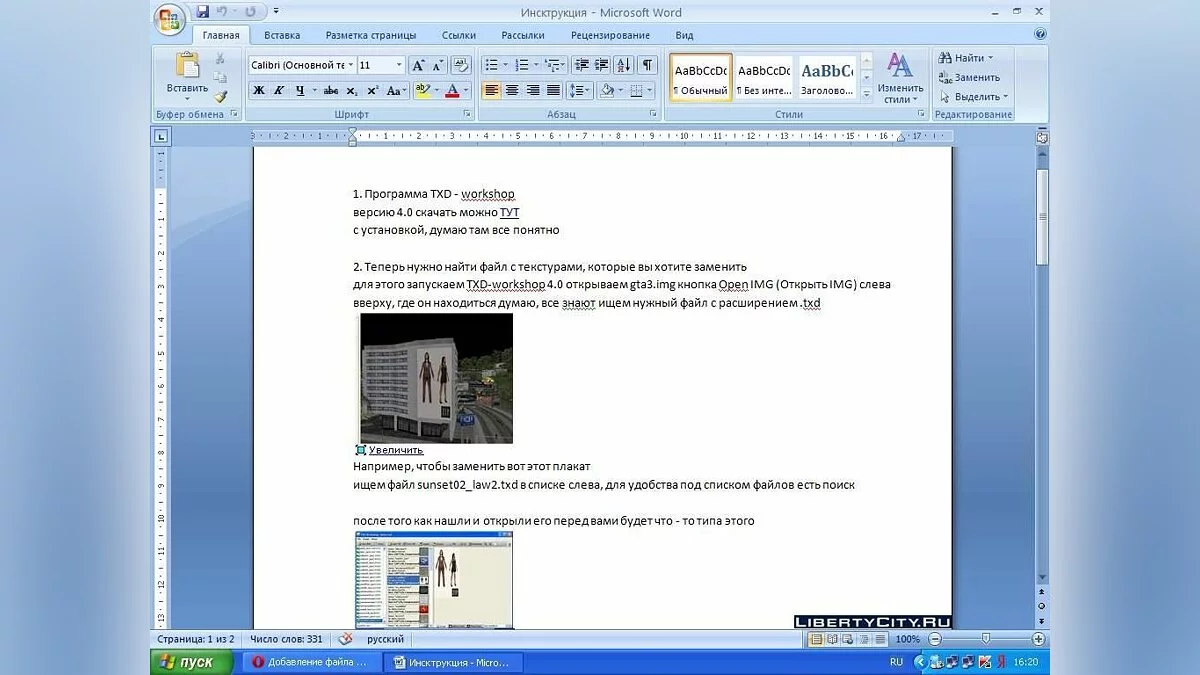
Task: Increase font size with the grow font button
Action: [x=418, y=65]
